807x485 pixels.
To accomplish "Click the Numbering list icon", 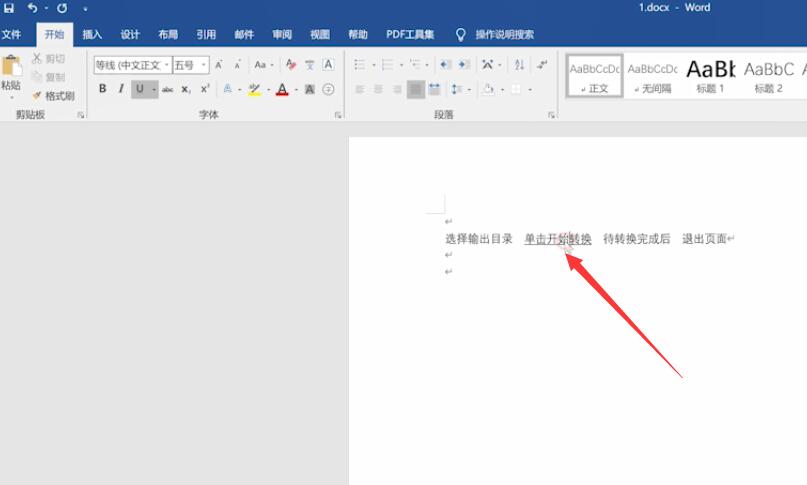I will pyautogui.click(x=388, y=65).
